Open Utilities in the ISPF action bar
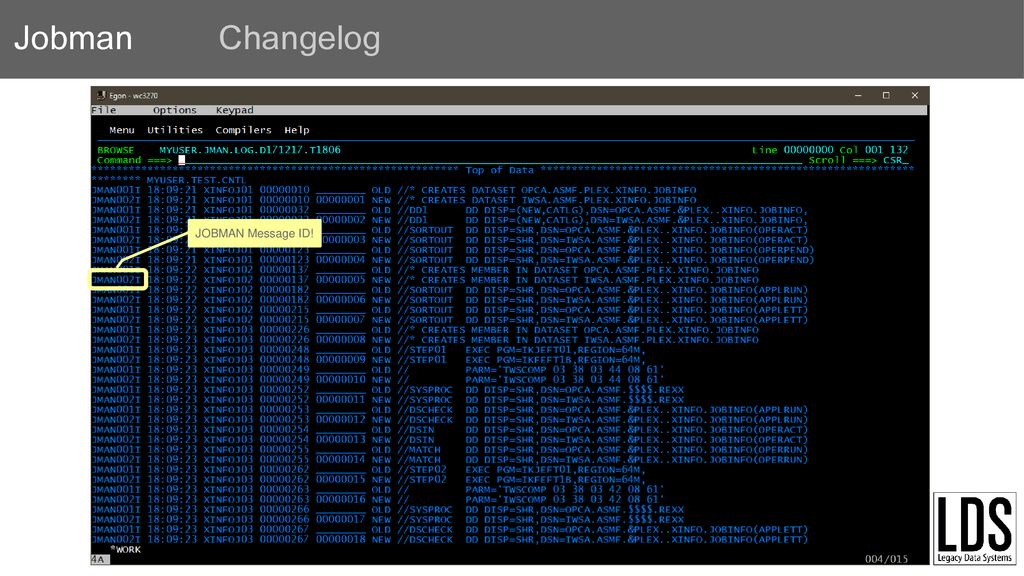 tap(175, 130)
